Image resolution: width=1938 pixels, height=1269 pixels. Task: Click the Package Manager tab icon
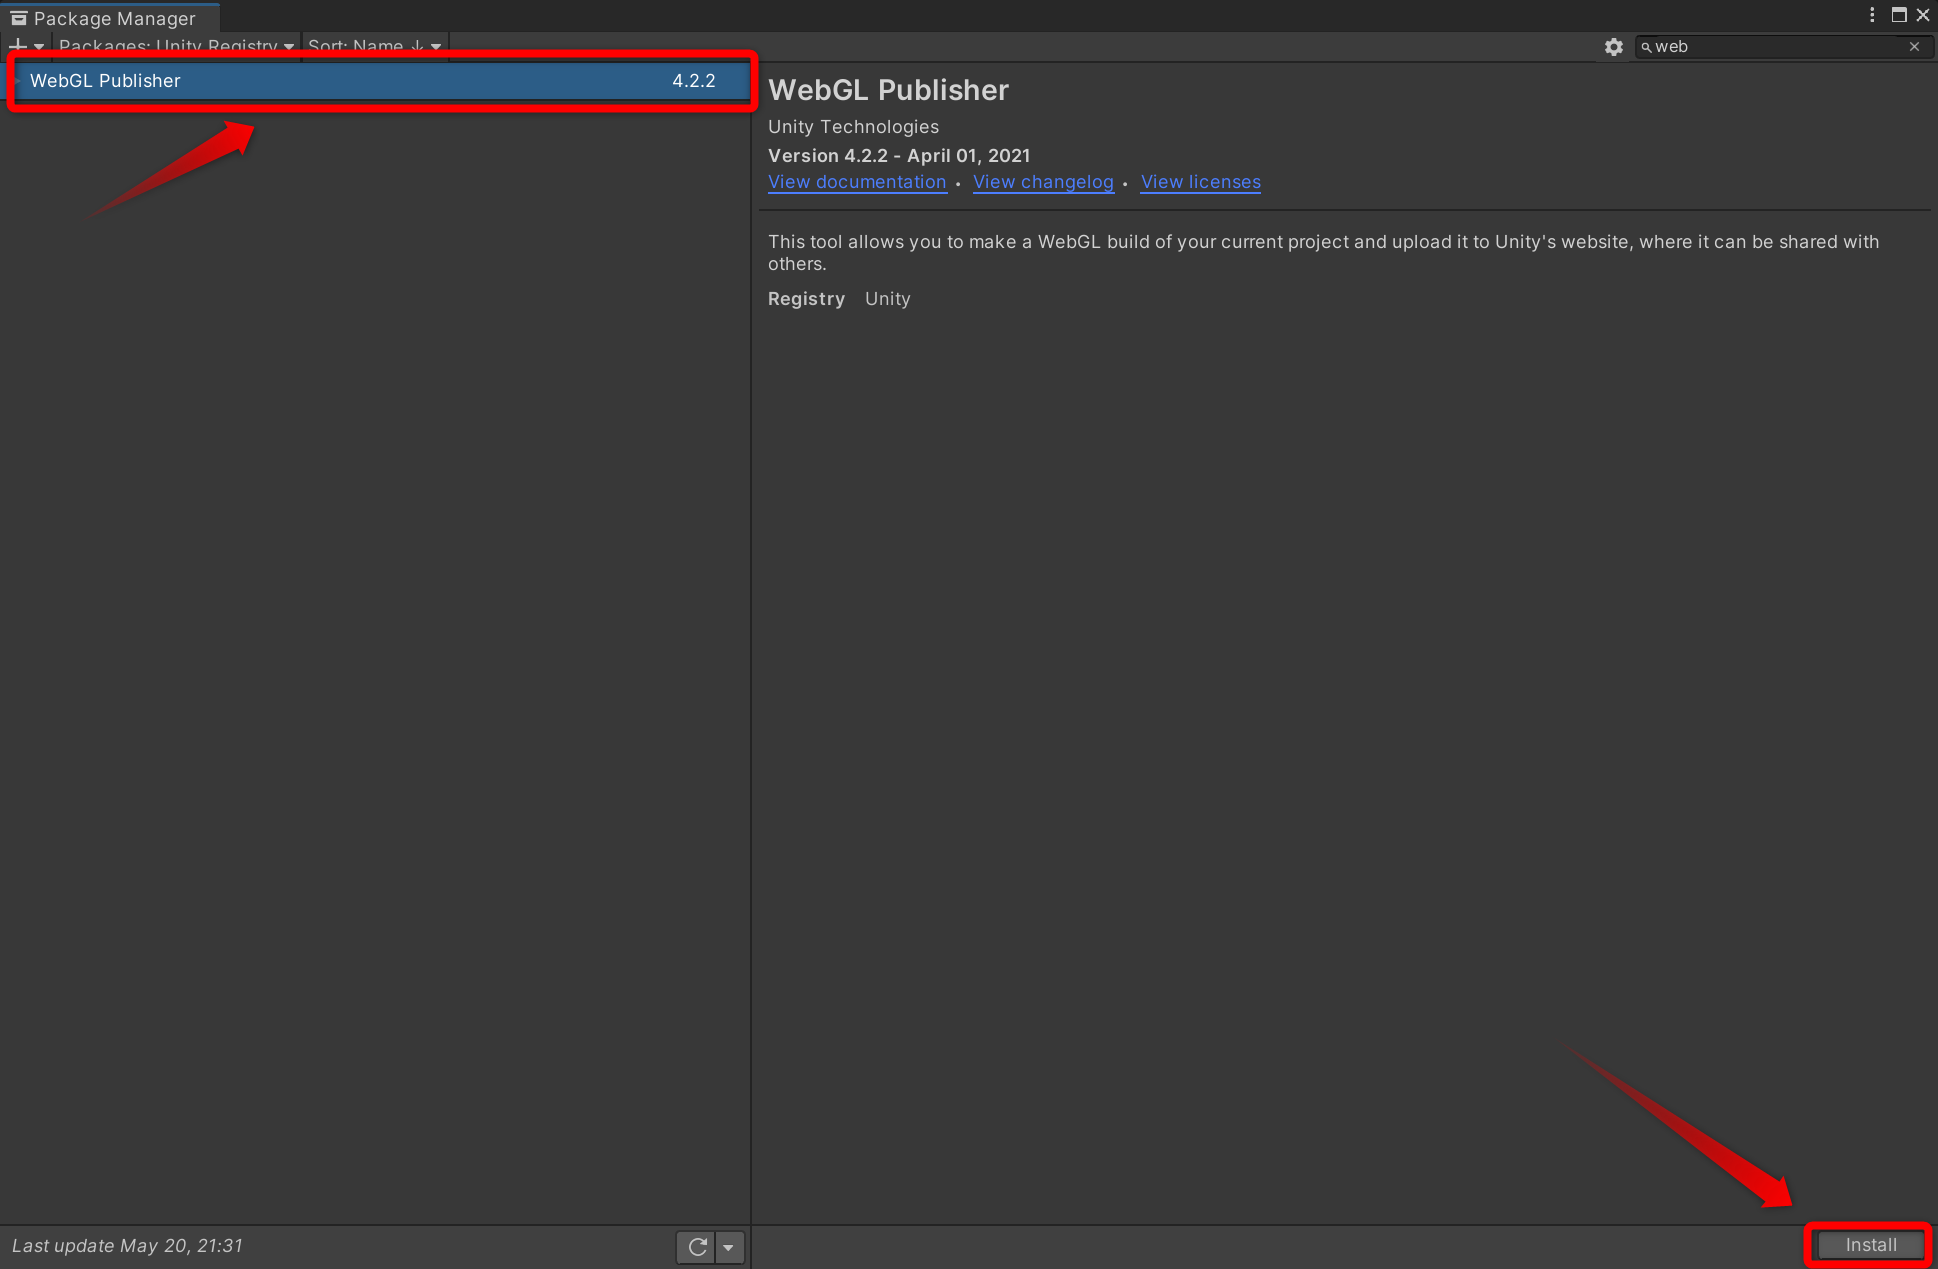click(19, 18)
